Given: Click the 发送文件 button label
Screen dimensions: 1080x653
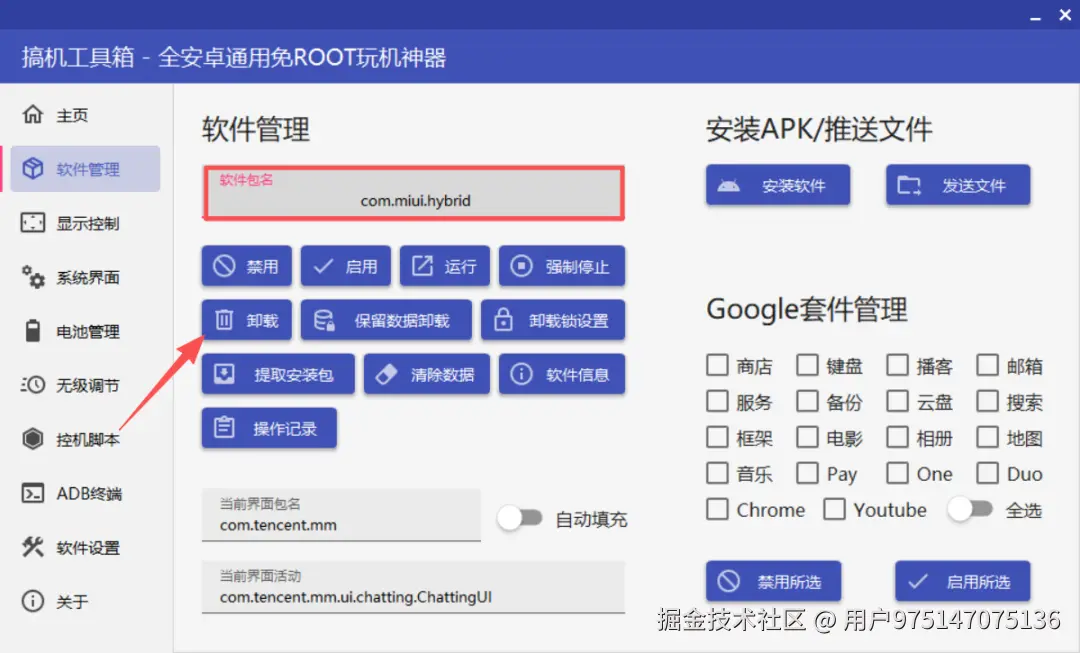Looking at the screenshot, I should [974, 185].
